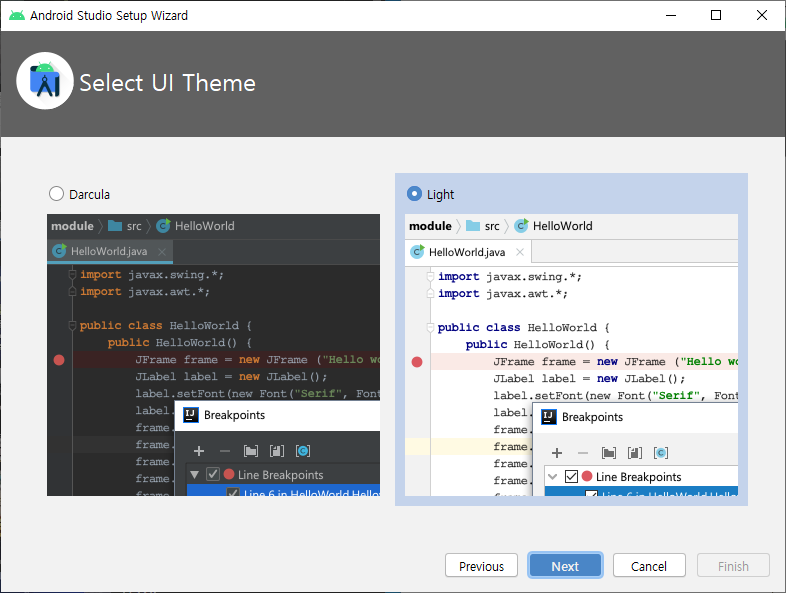Click the Light theme preview image
The height and width of the screenshot is (593, 786).
click(x=571, y=355)
